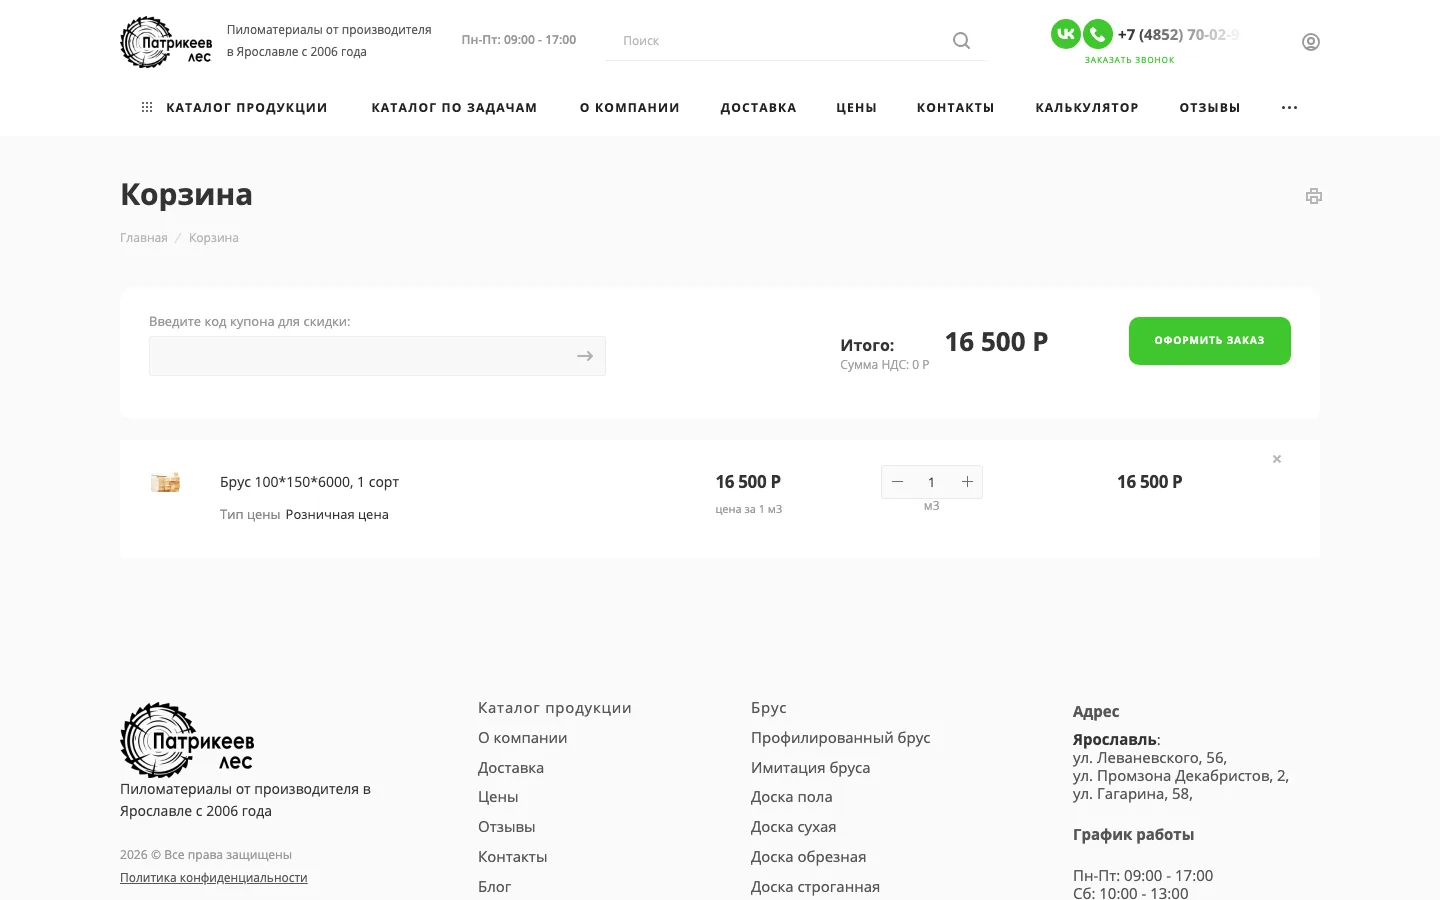This screenshot has width=1440, height=900.
Task: Open footer Доска пола link
Action: [792, 797]
